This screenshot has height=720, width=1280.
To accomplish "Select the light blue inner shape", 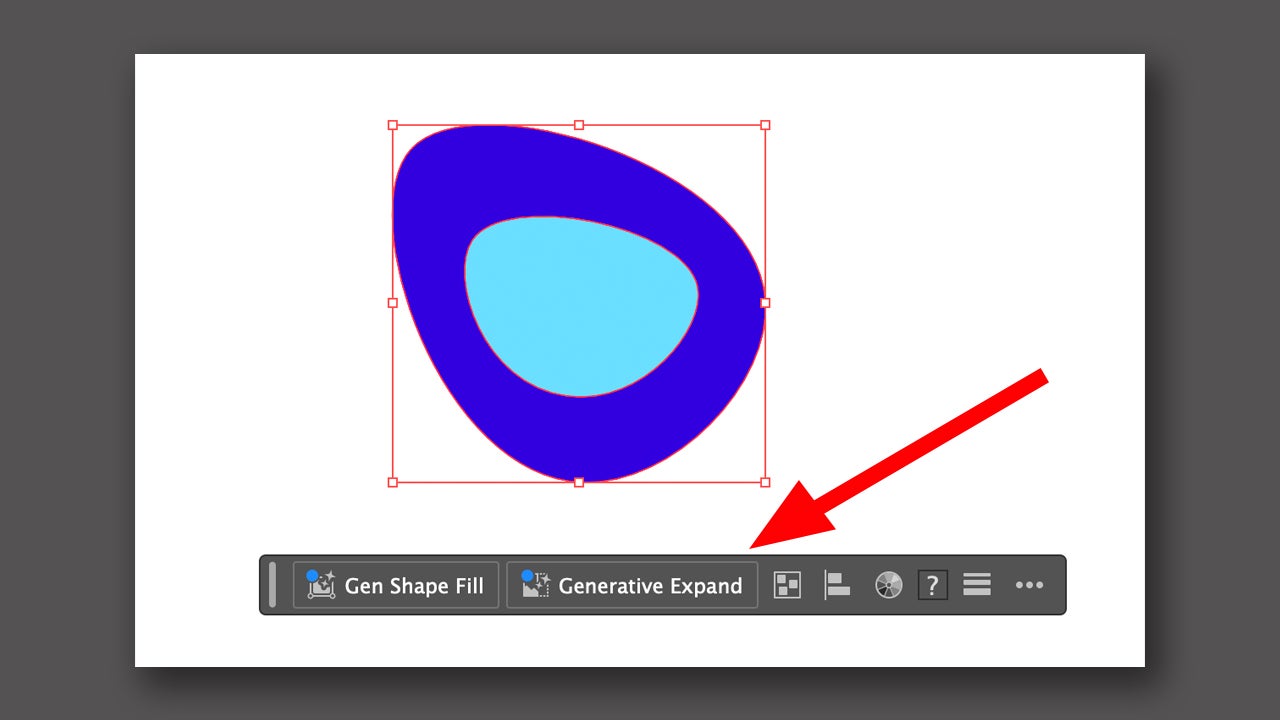I will tap(580, 305).
